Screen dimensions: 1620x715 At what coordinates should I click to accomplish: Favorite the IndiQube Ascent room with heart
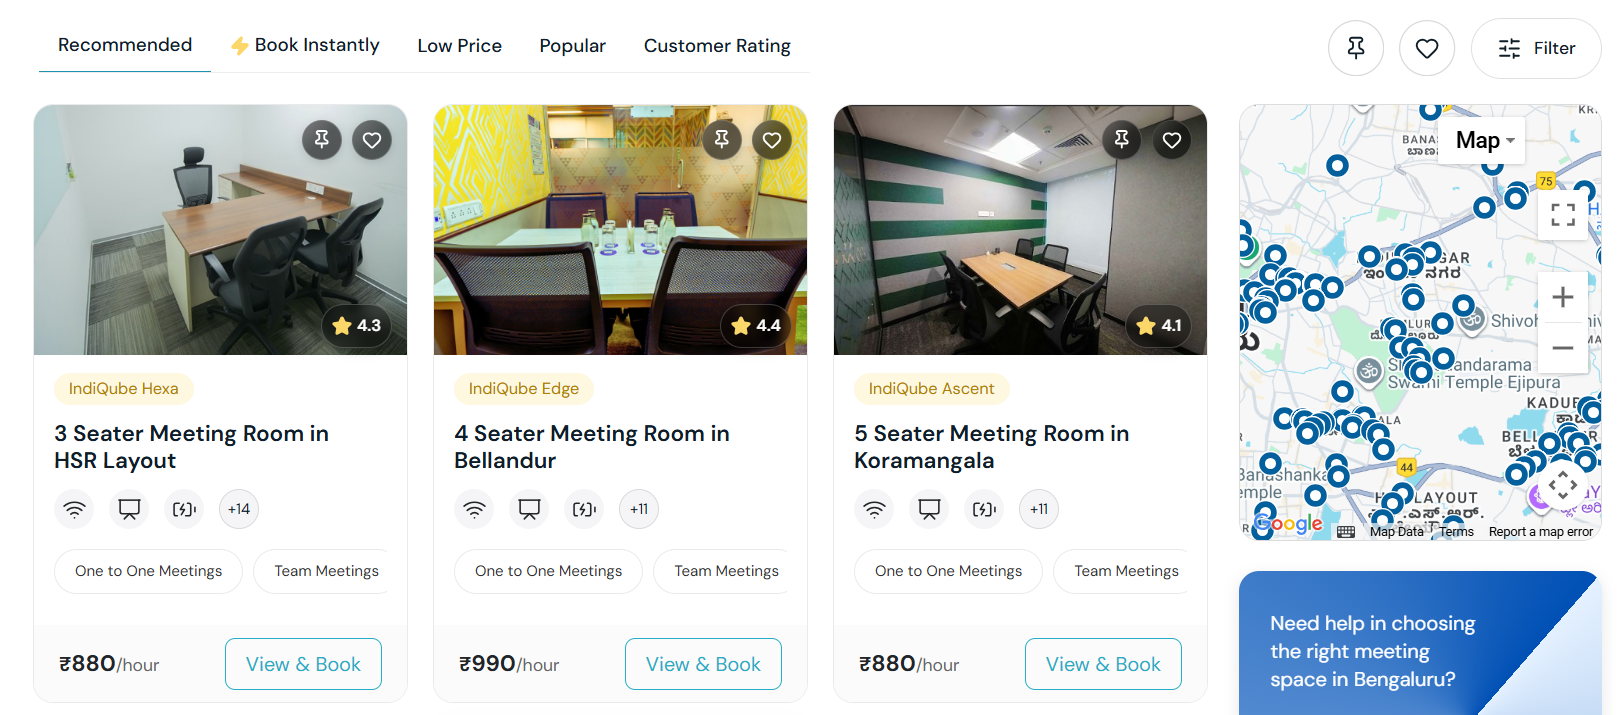point(1172,140)
